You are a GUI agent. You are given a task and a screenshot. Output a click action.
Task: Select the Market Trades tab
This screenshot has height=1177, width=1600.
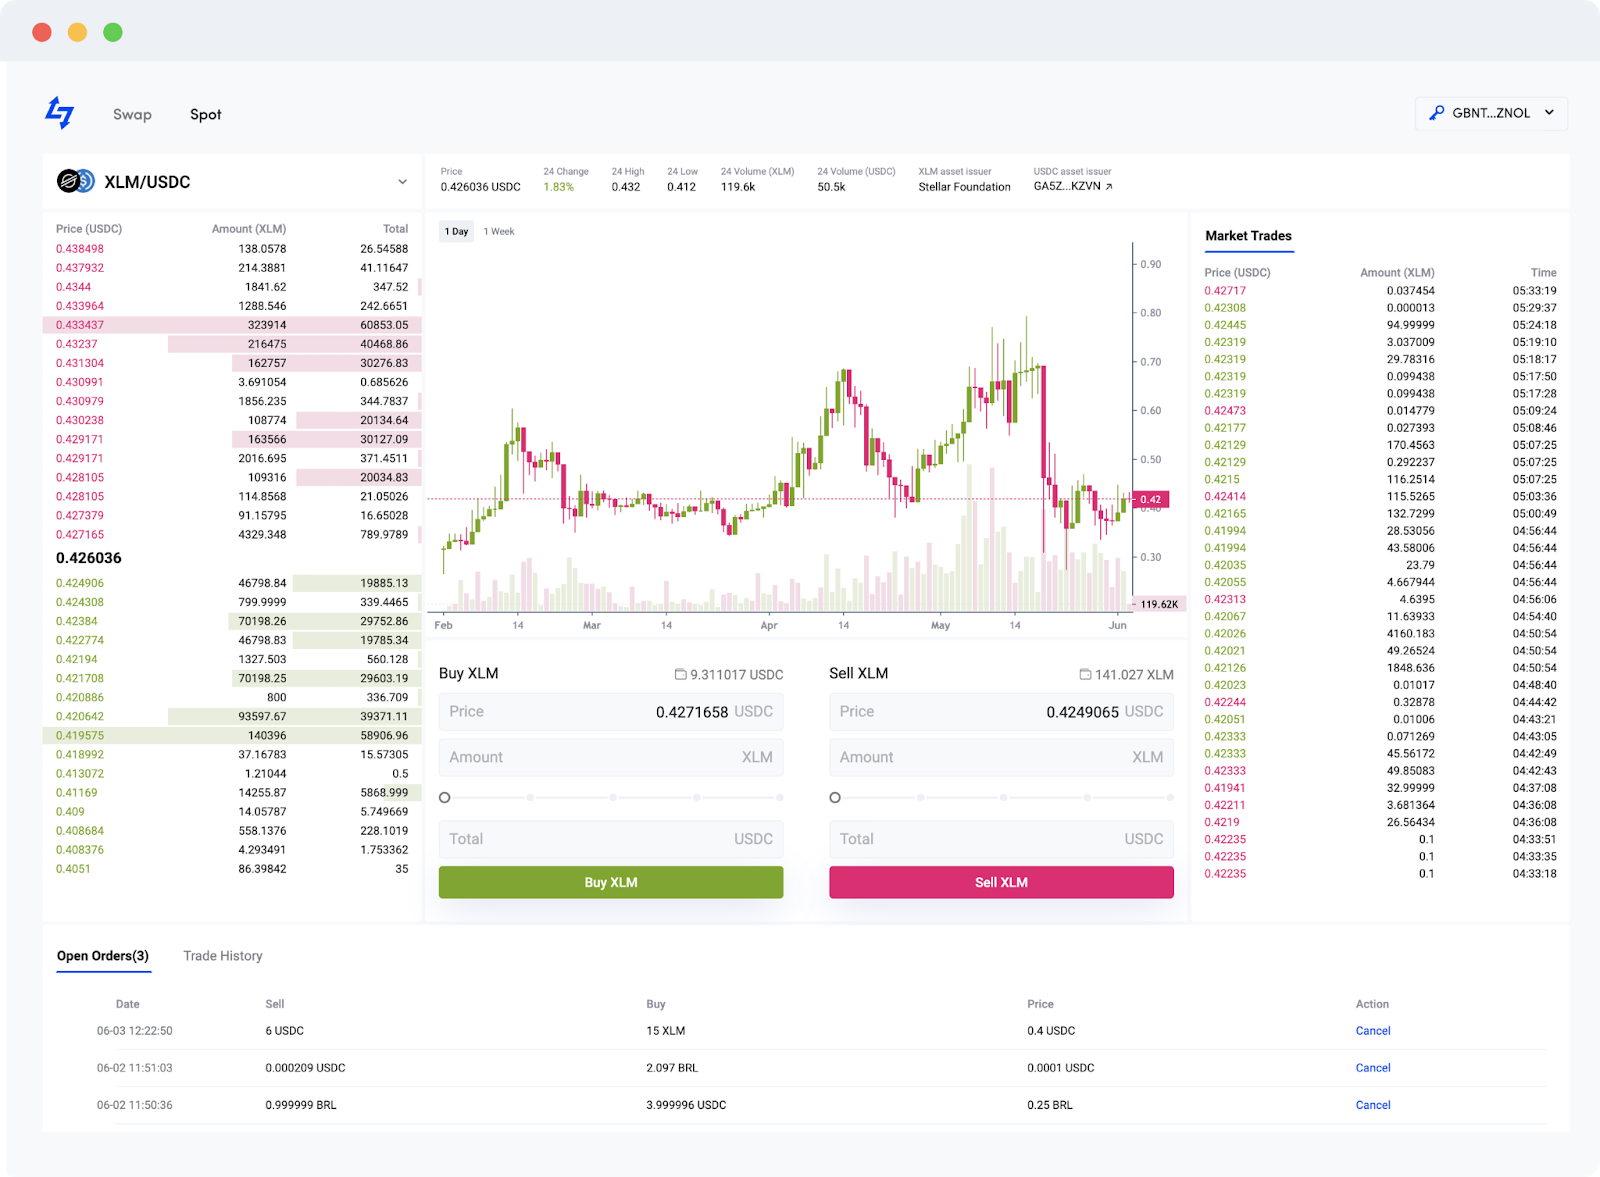(x=1248, y=236)
